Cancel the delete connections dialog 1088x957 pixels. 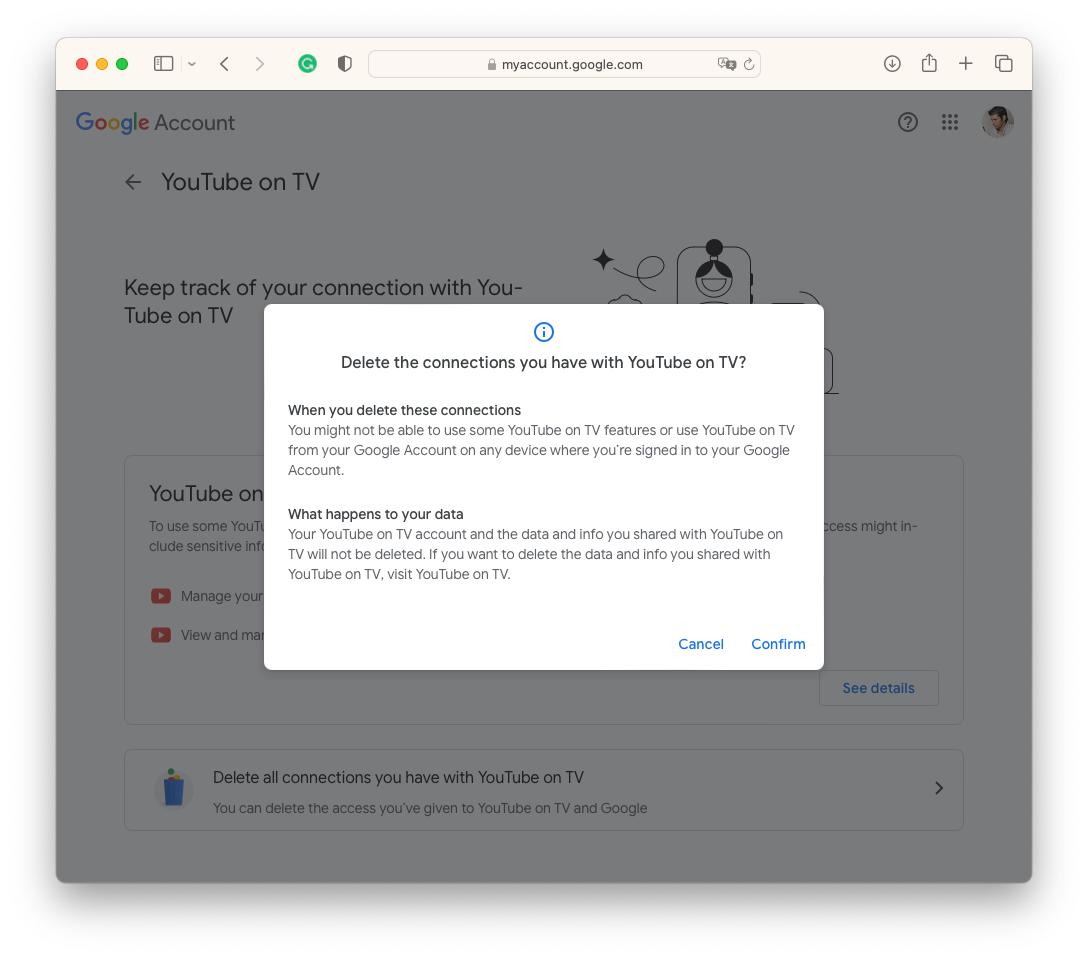pos(700,644)
